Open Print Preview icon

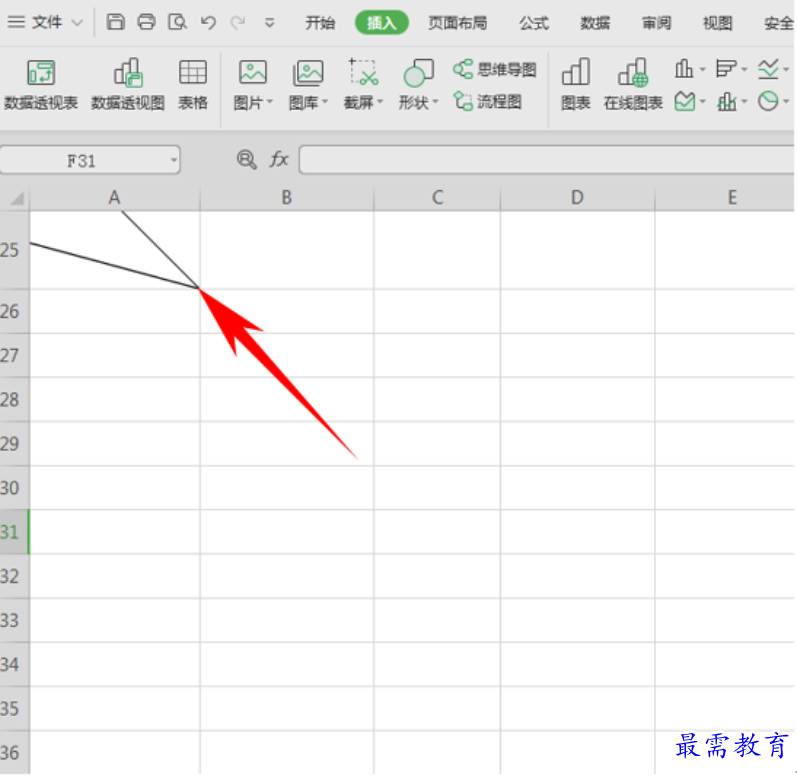(x=177, y=22)
